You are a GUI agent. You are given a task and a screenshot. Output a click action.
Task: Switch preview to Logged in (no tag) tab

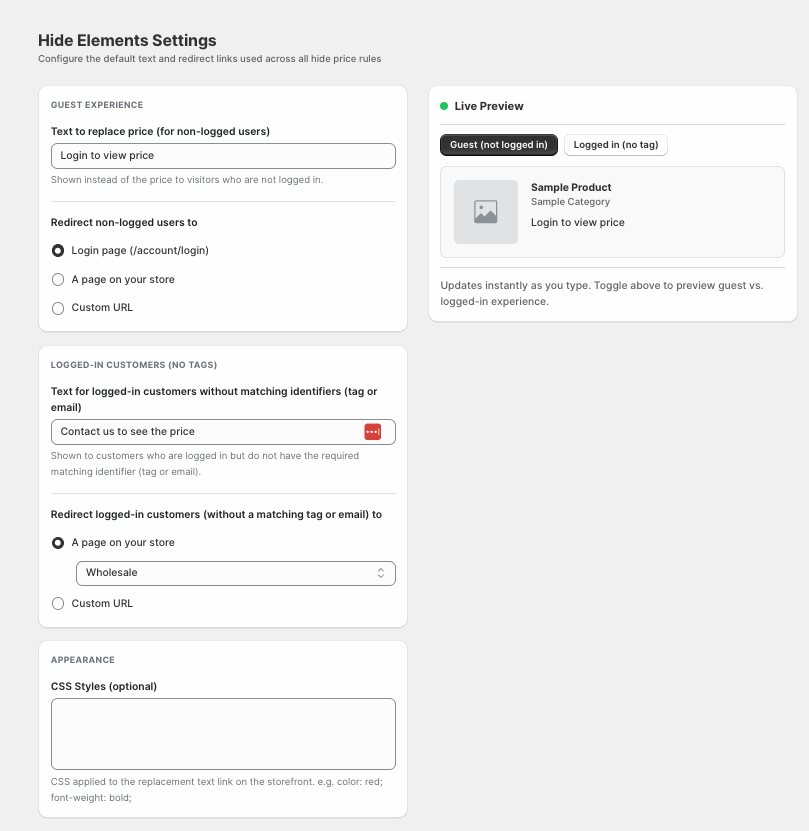[615, 145]
